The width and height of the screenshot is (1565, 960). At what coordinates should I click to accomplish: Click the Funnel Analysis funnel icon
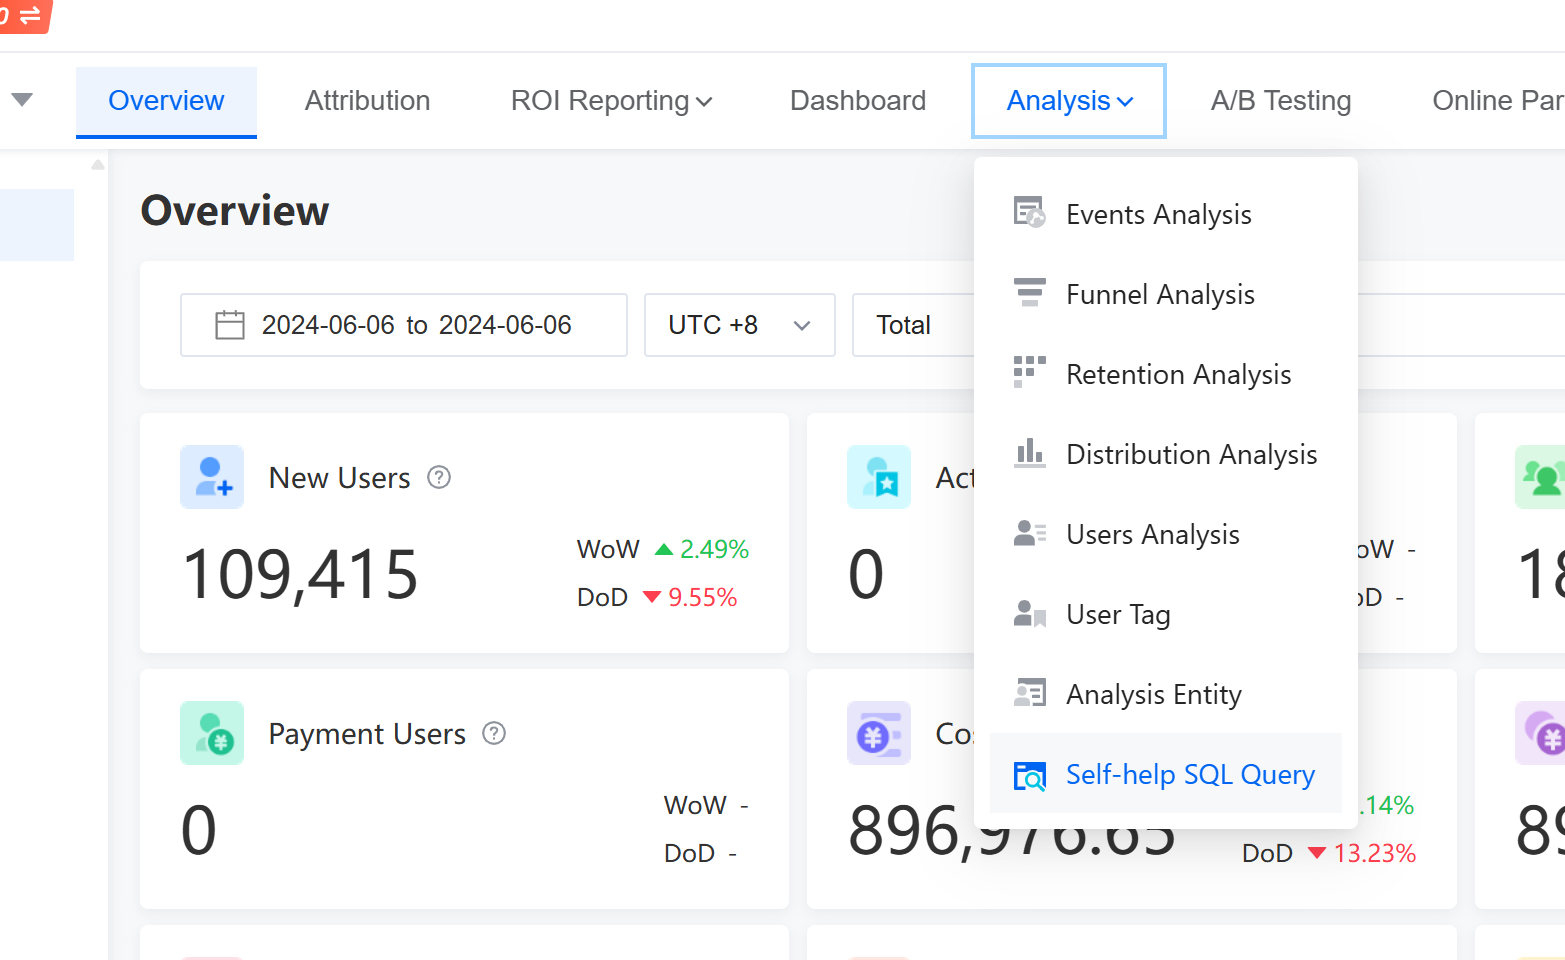coord(1029,293)
